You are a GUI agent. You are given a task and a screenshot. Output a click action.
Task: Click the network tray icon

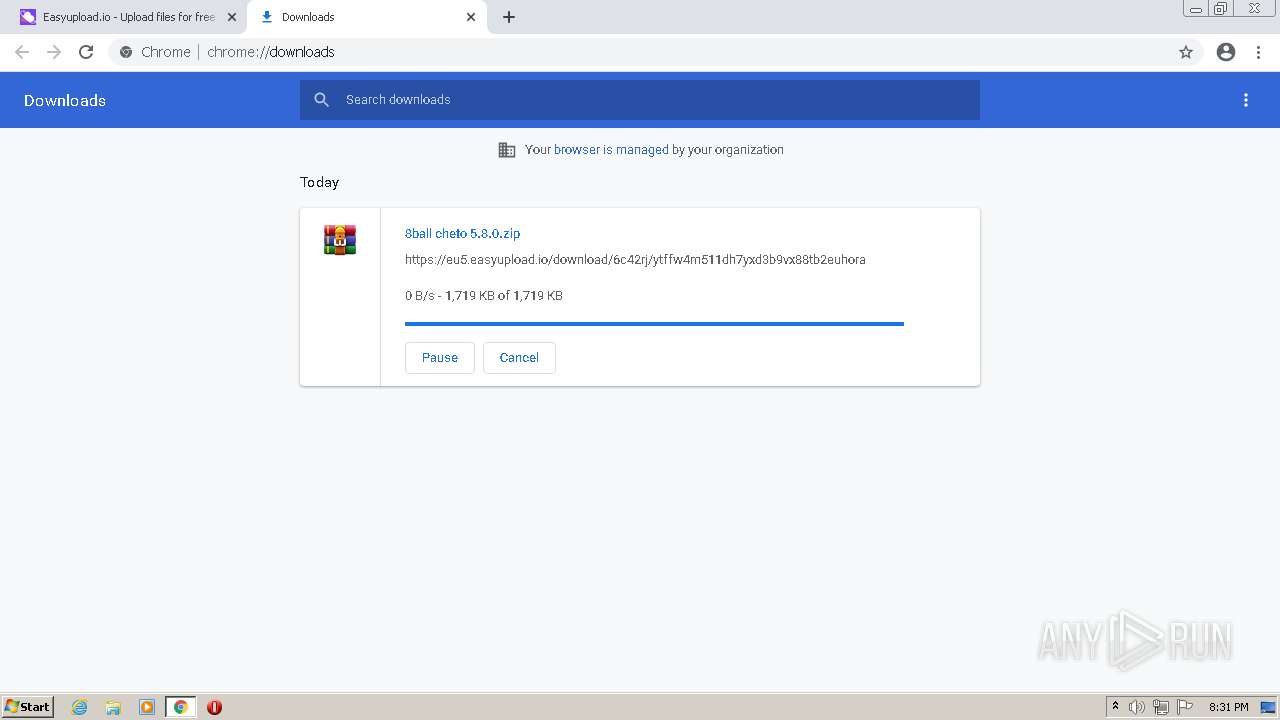pos(1161,707)
